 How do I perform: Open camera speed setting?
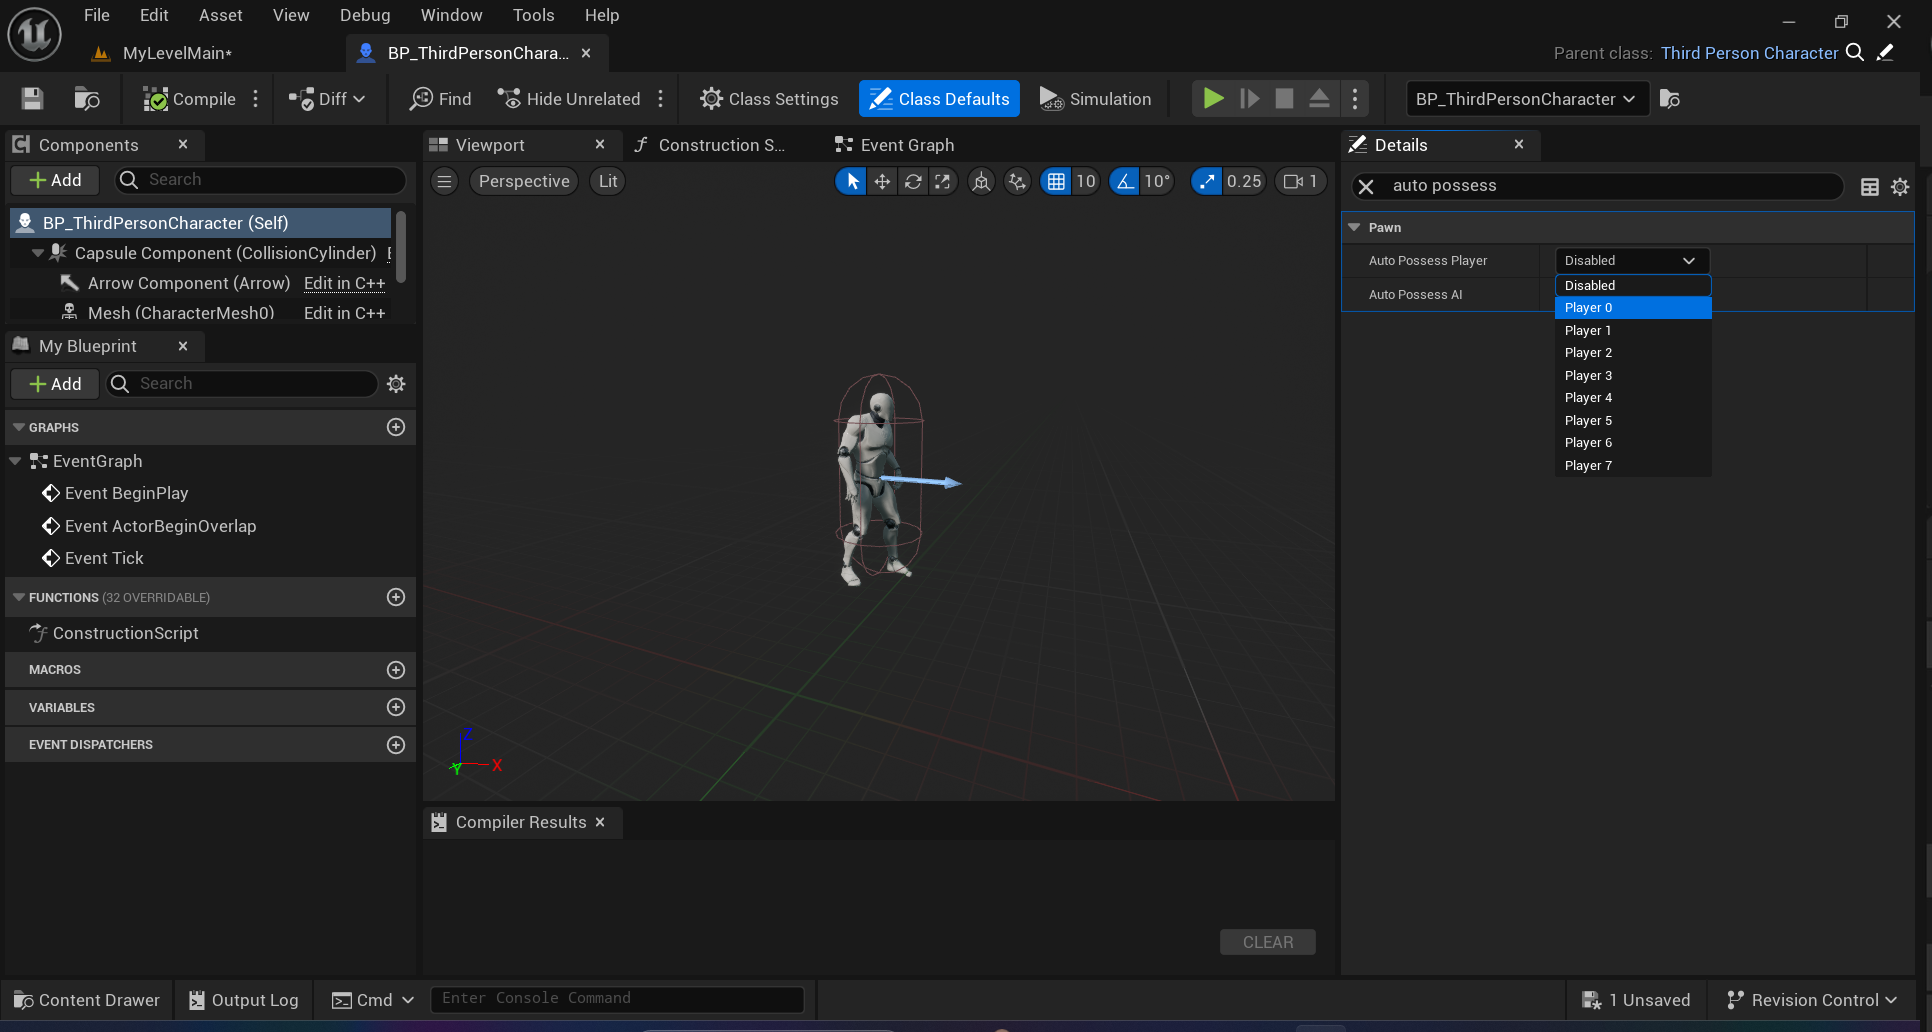tap(1301, 181)
